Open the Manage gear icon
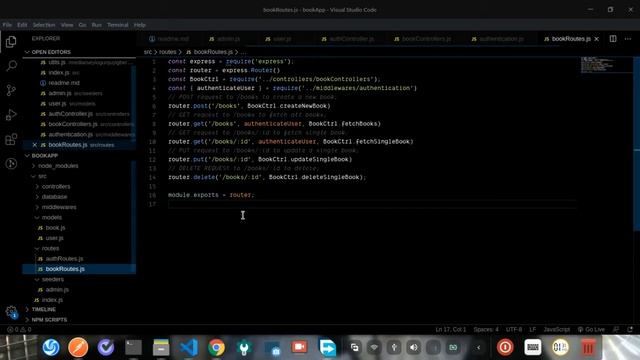Screen dimensions: 640x360 11,312
